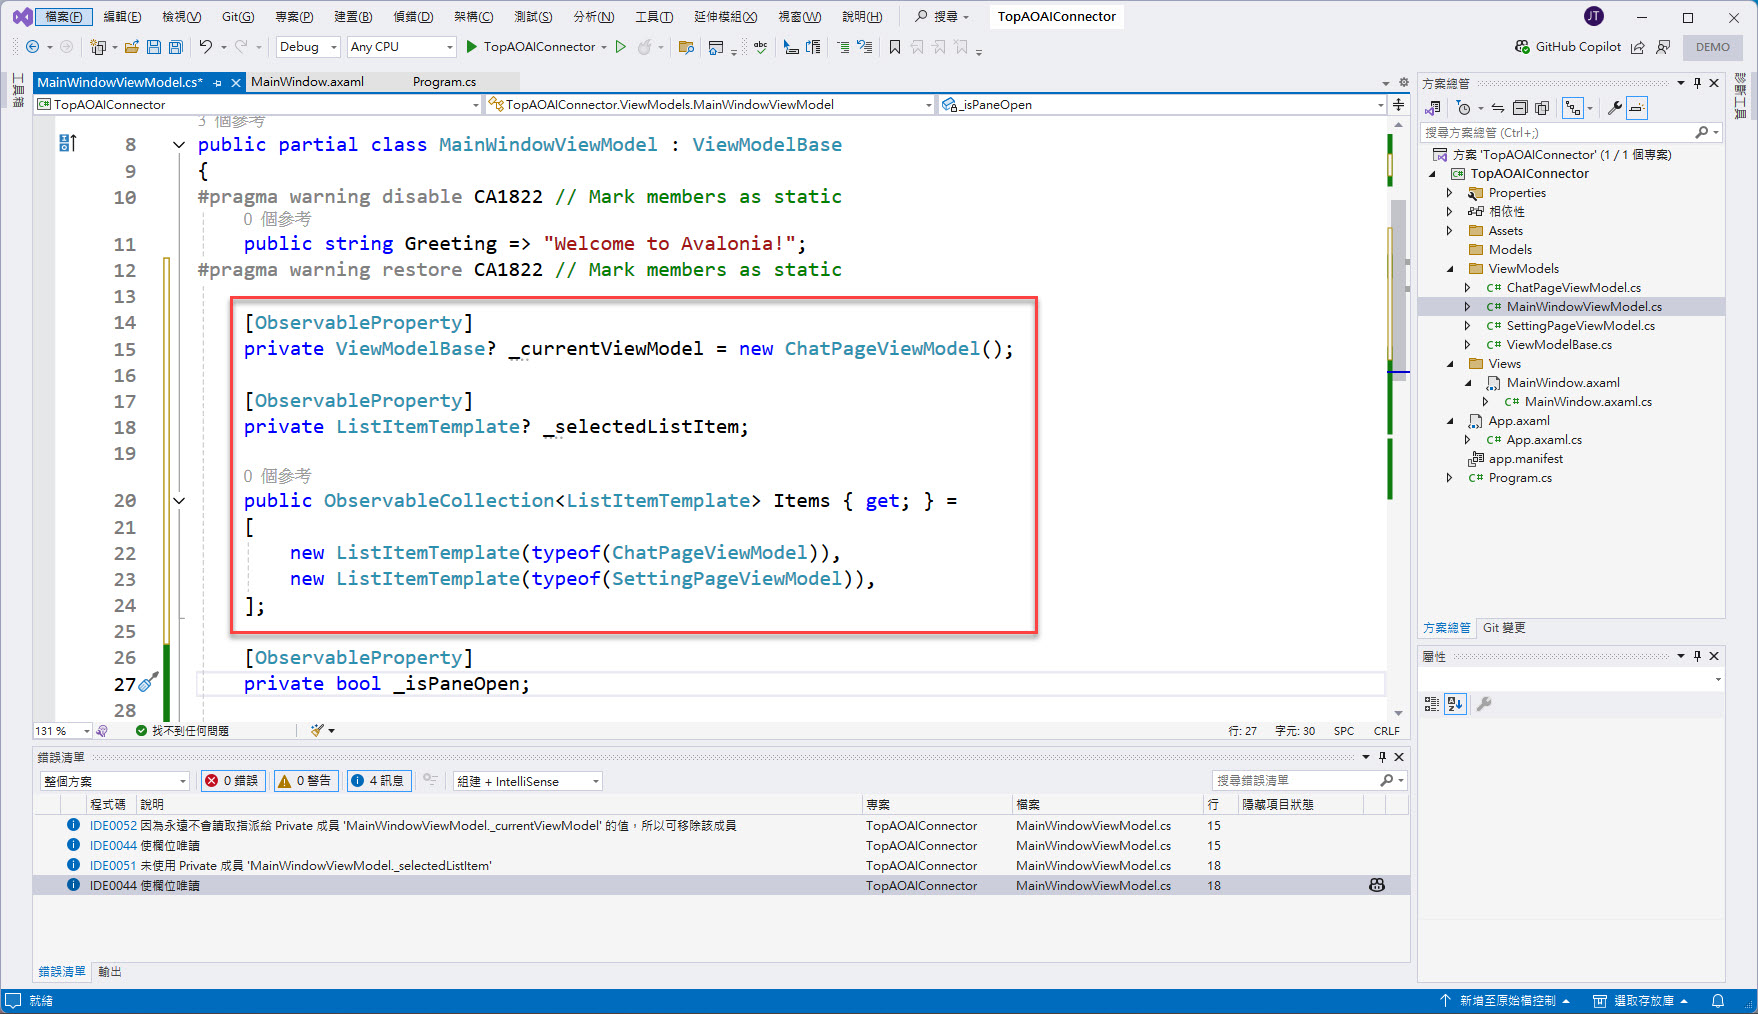Click the abc spell checker icon
Screen dimensions: 1758x1014
[761, 47]
